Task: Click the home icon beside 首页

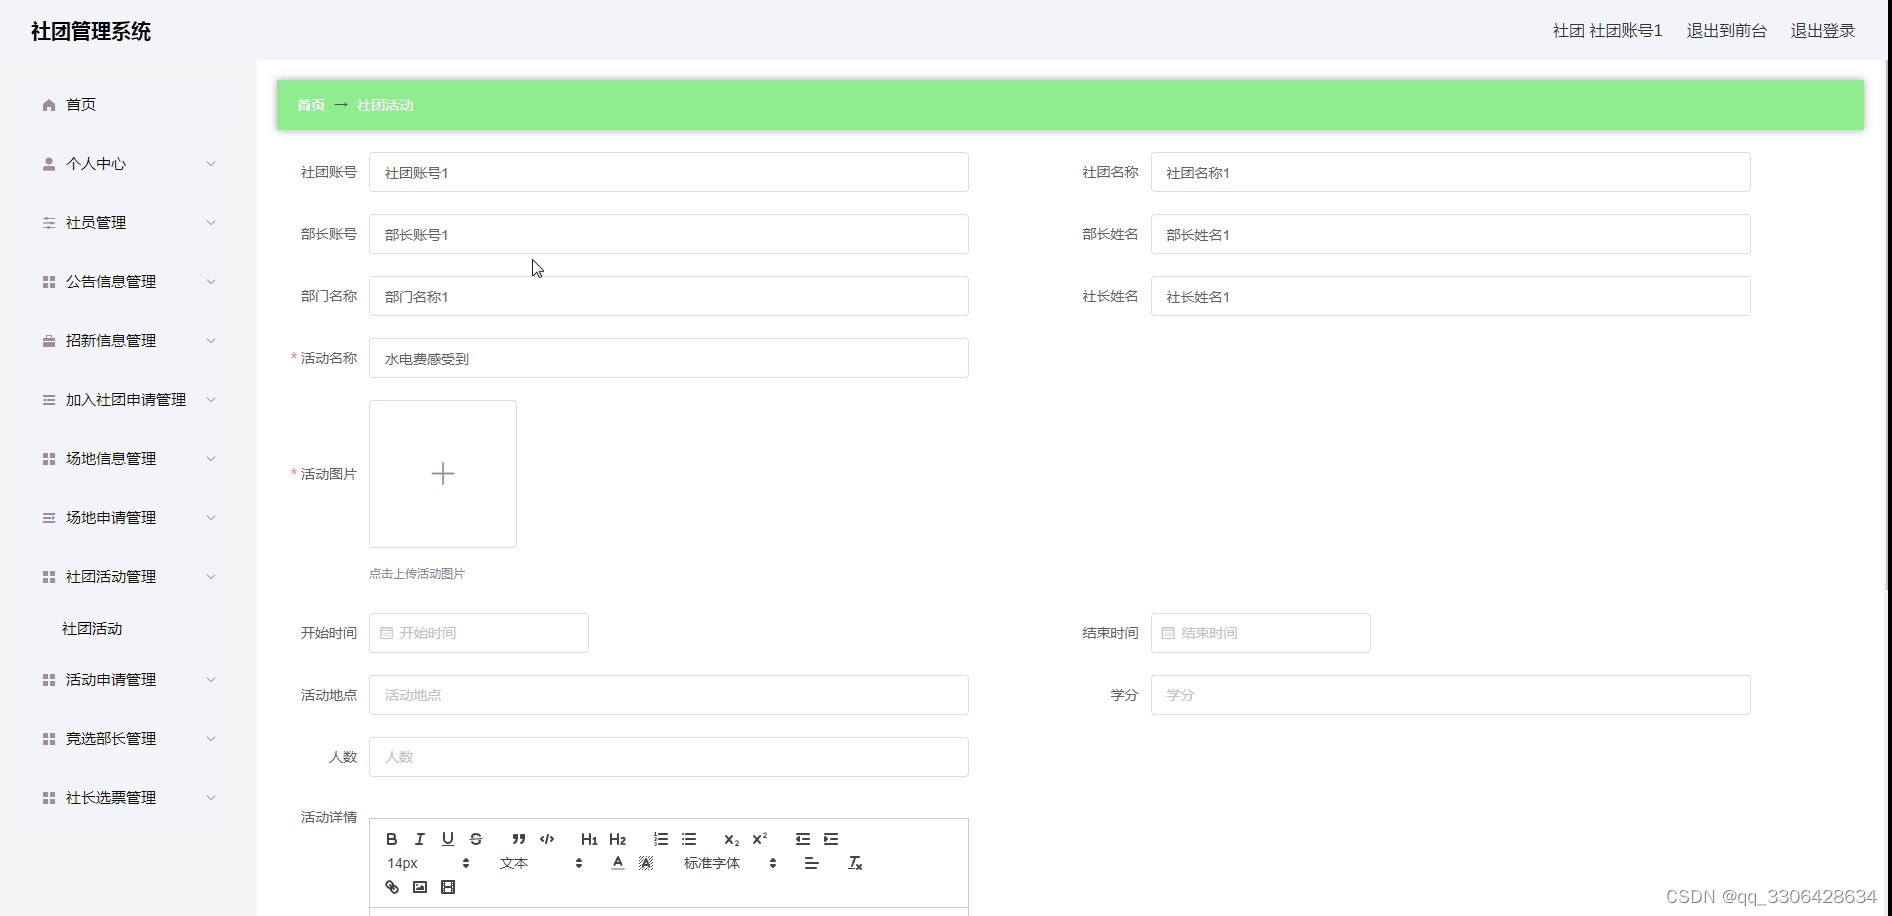Action: (x=49, y=105)
